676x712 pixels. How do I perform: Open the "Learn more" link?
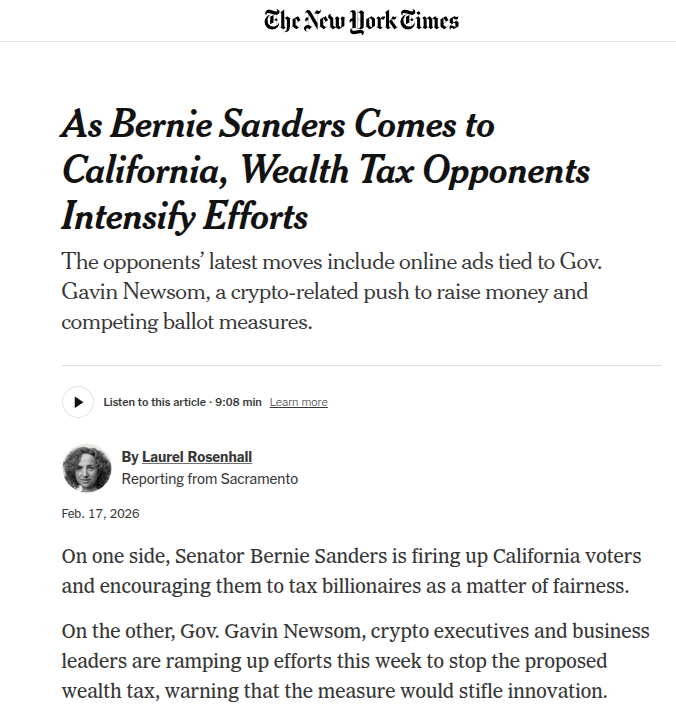(x=298, y=403)
